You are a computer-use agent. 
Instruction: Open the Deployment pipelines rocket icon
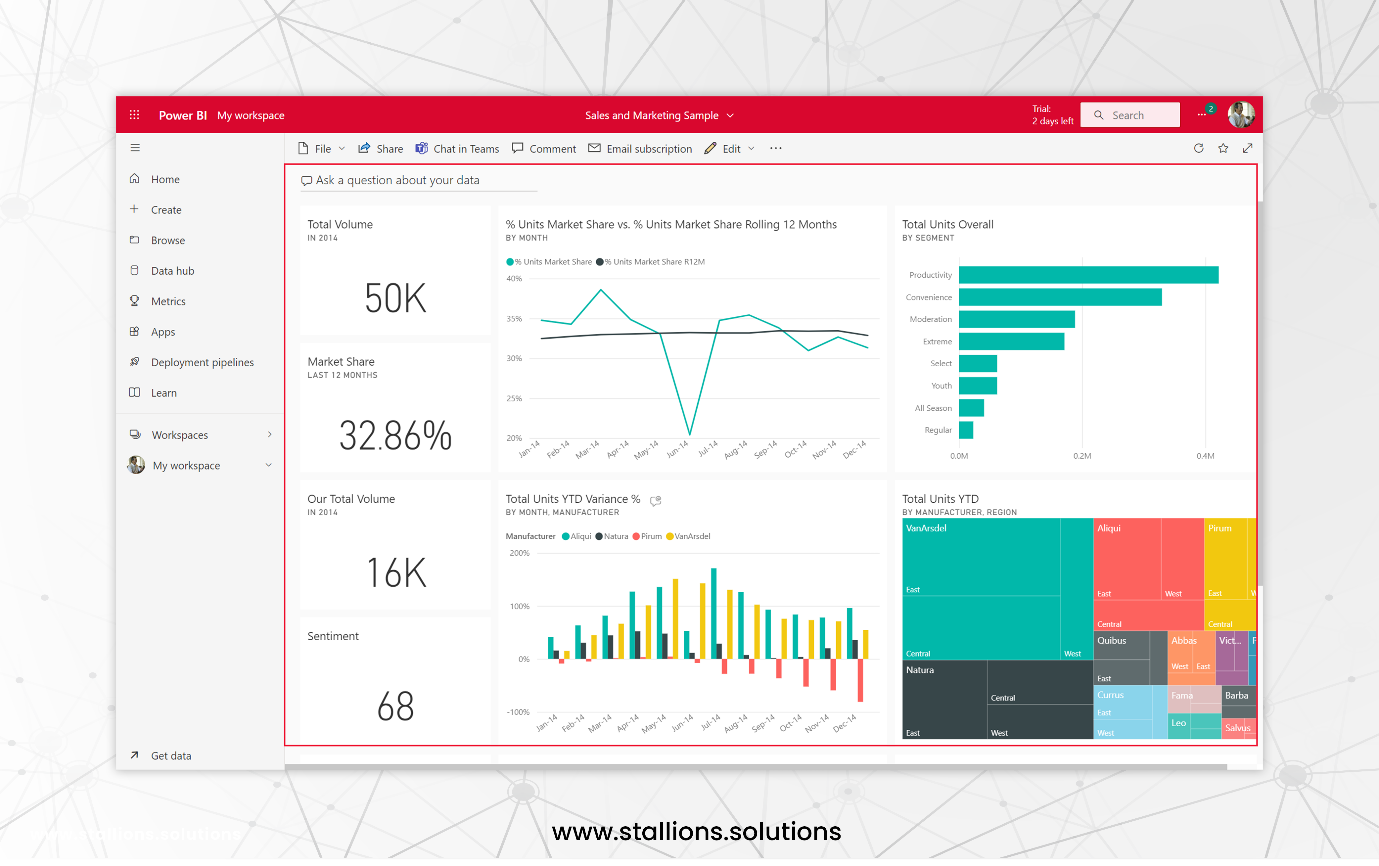[x=135, y=362]
